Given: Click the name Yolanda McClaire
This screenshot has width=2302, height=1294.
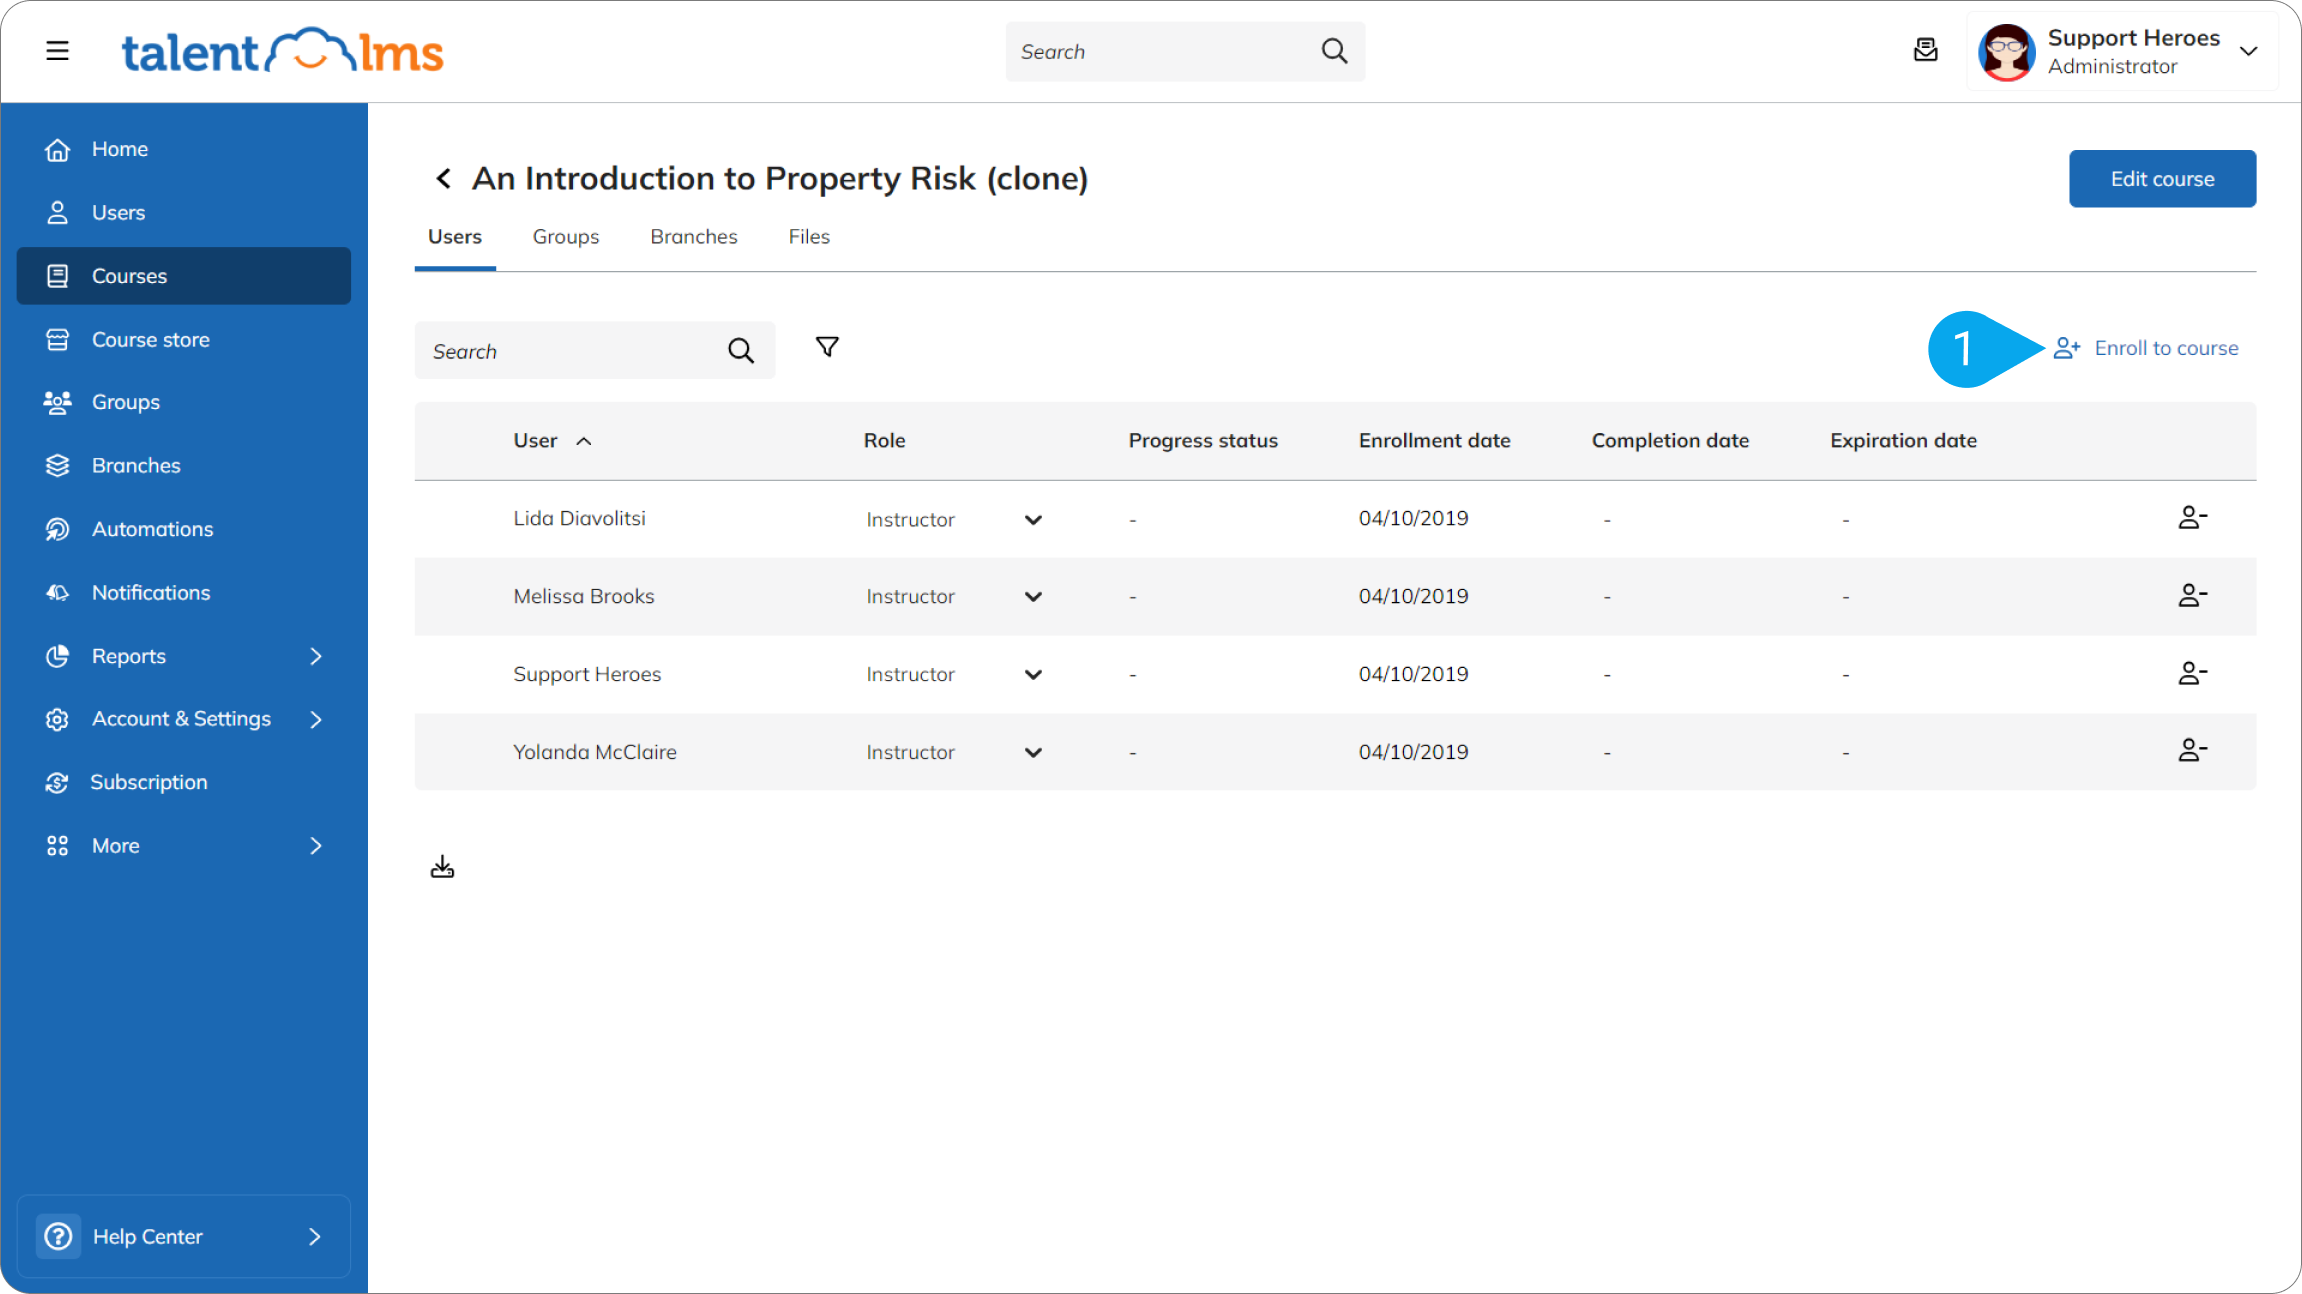Looking at the screenshot, I should point(594,752).
